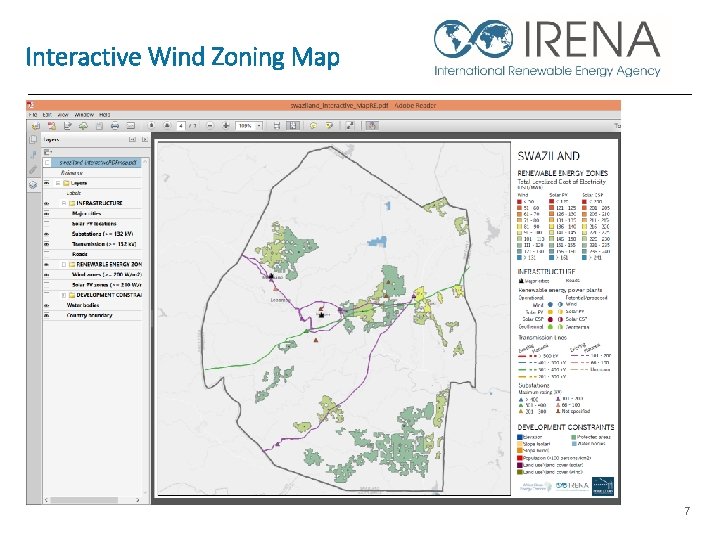Image resolution: width=720 pixels, height=540 pixels.
Task: Zoom out with the minus button
Action: point(210,125)
